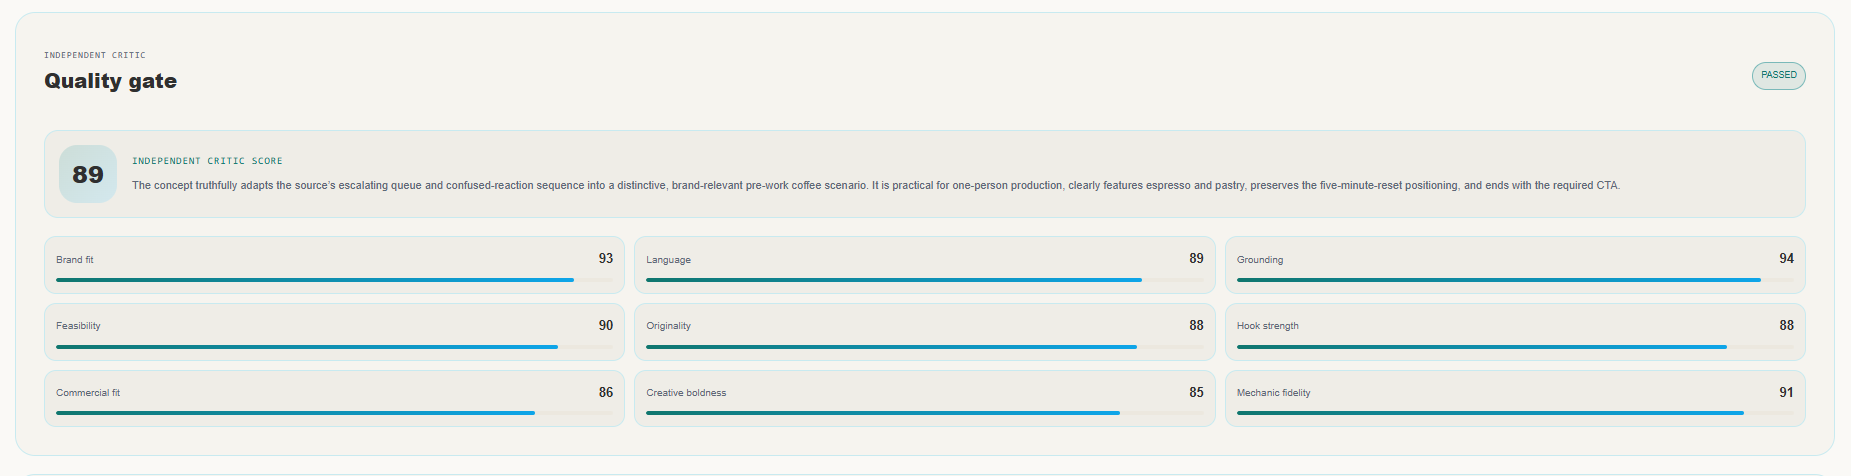Open the Feasibility score card
Screen dimensions: 1851x476
(334, 332)
